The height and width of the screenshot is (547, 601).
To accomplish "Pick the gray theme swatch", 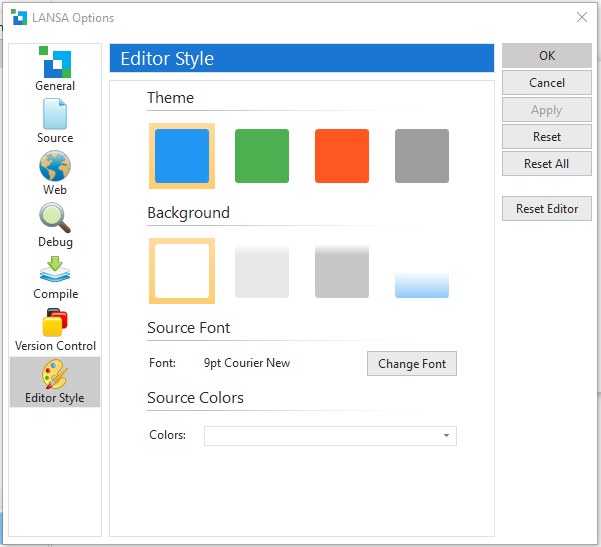I will click(422, 156).
